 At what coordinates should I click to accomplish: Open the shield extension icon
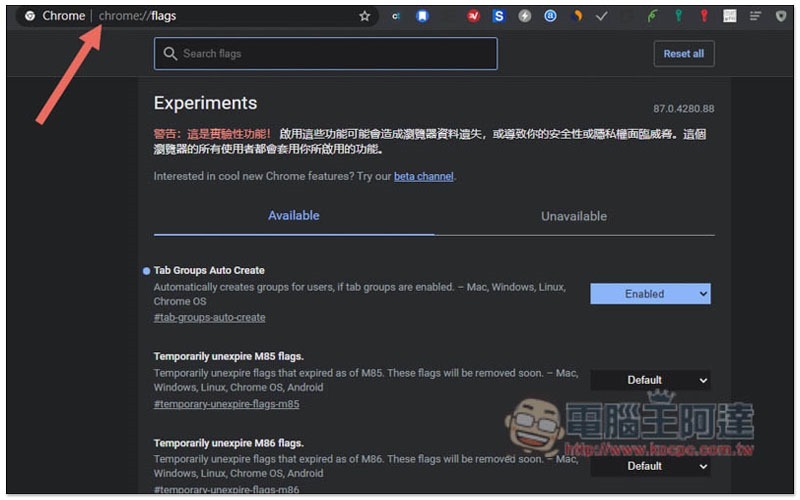coord(781,16)
